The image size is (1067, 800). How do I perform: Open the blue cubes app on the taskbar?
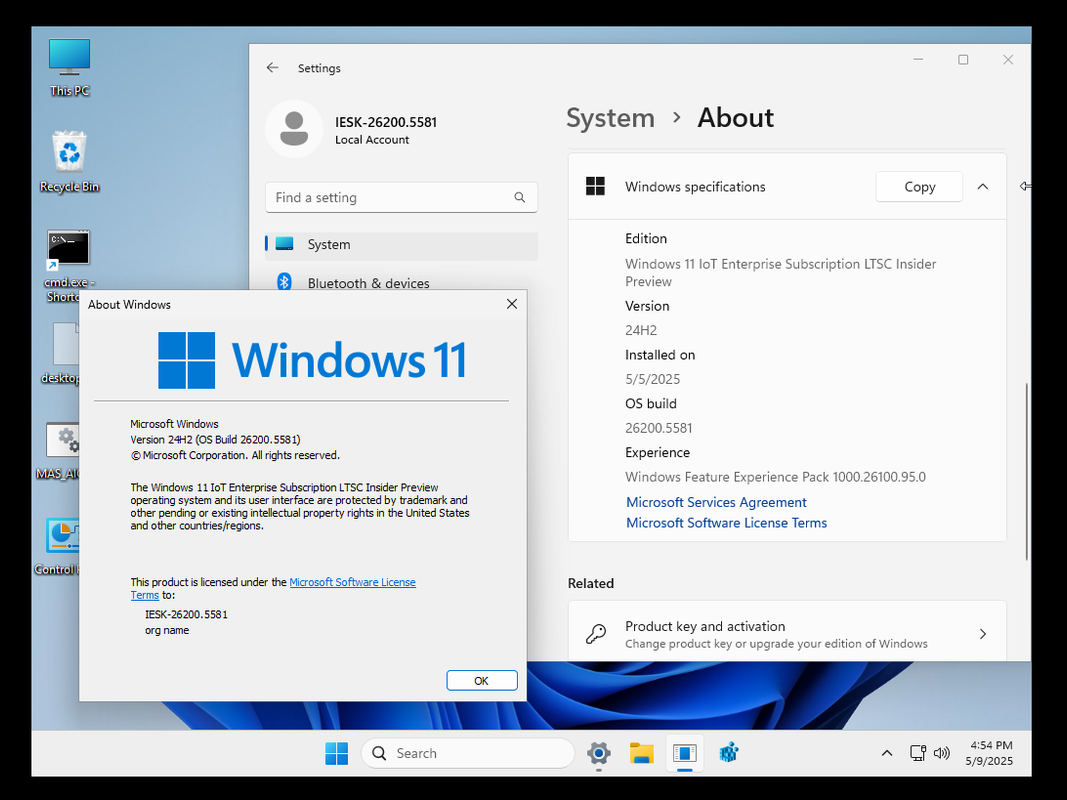(729, 753)
